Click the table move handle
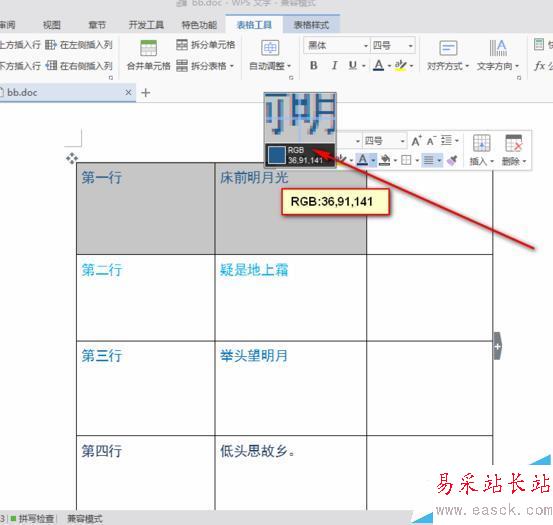 point(72,158)
